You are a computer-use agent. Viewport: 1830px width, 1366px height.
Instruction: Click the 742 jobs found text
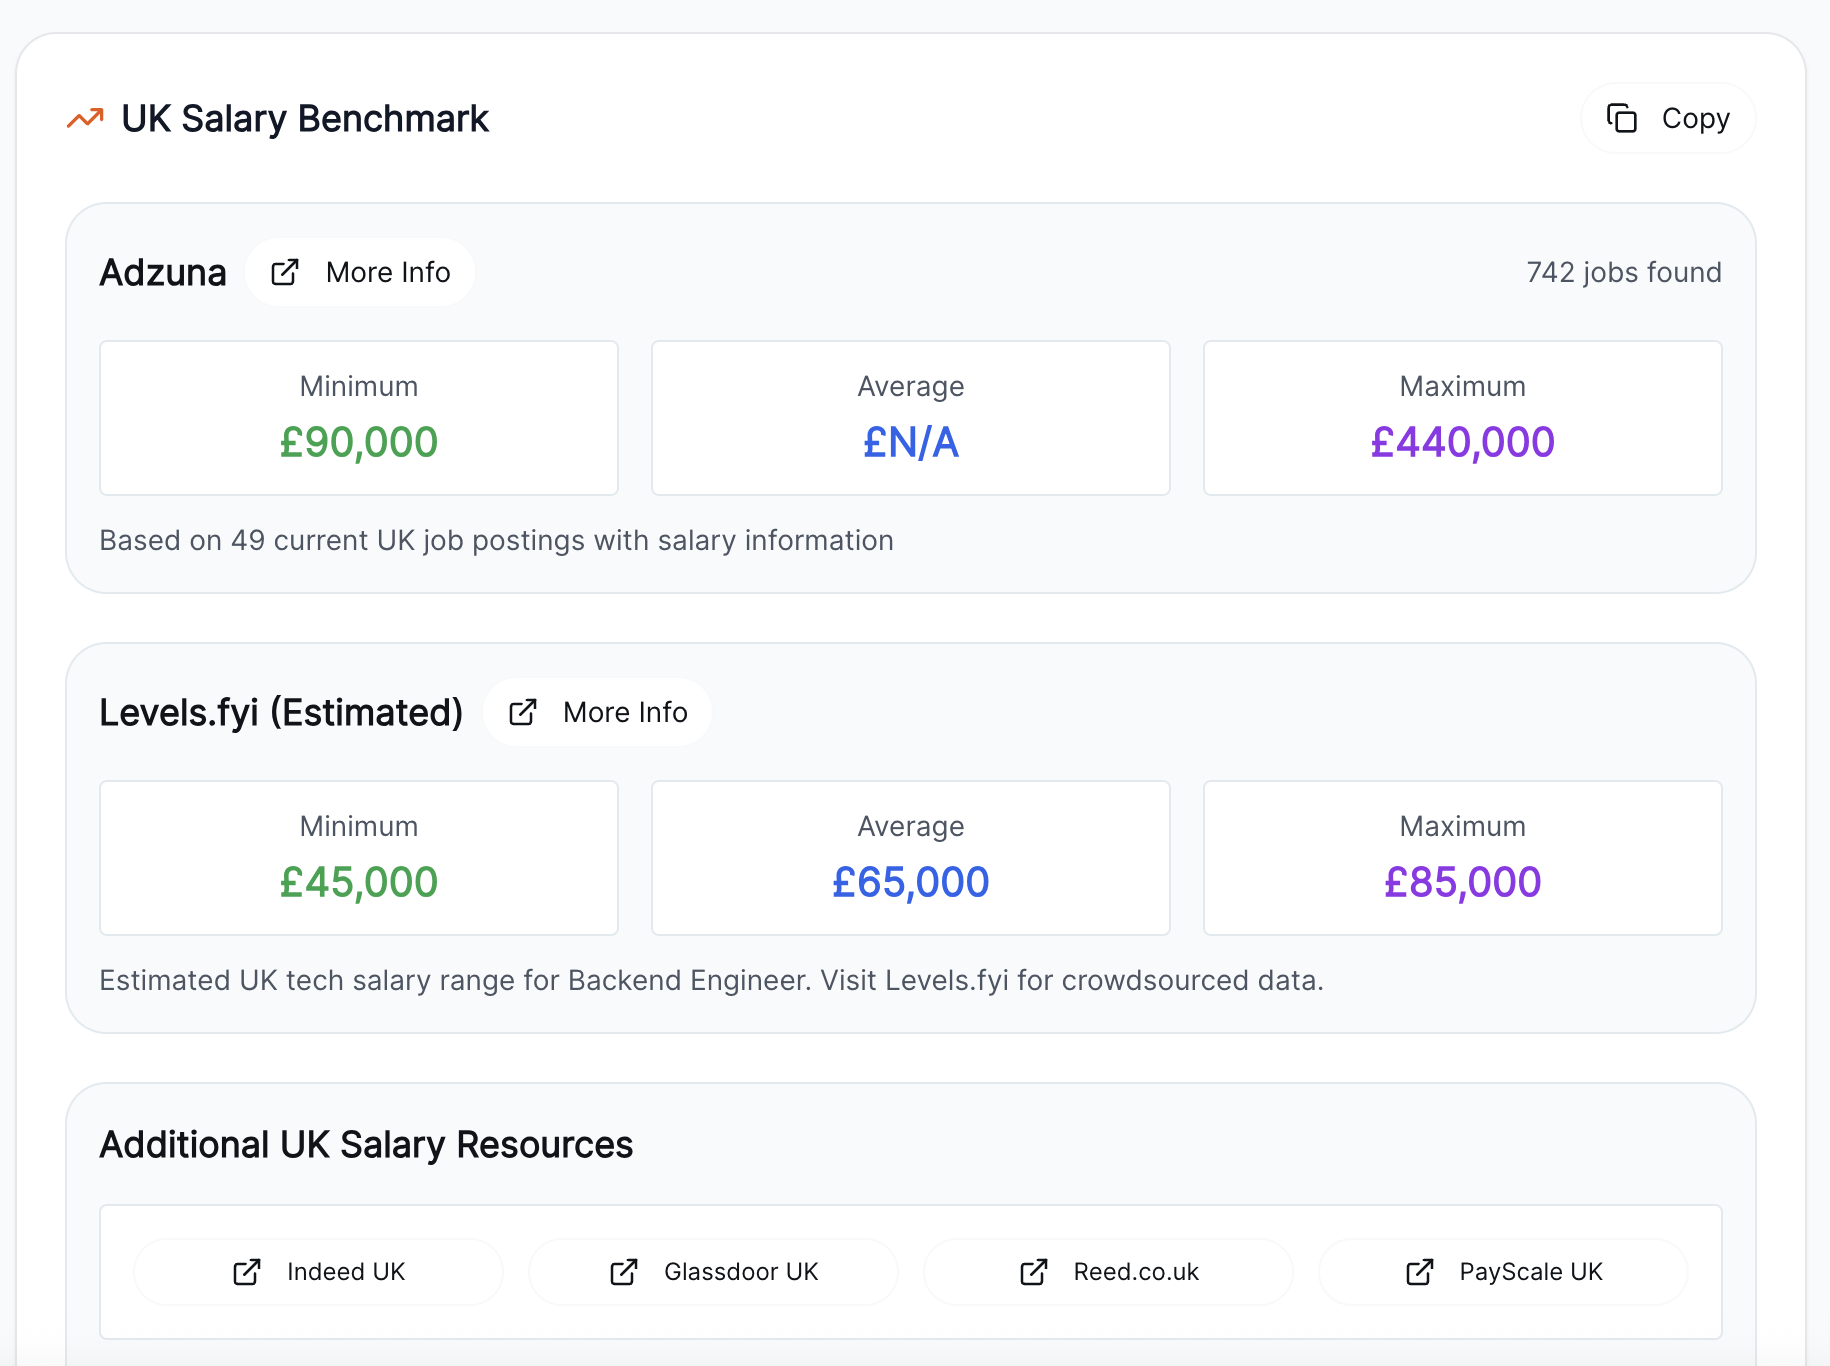[x=1624, y=272]
